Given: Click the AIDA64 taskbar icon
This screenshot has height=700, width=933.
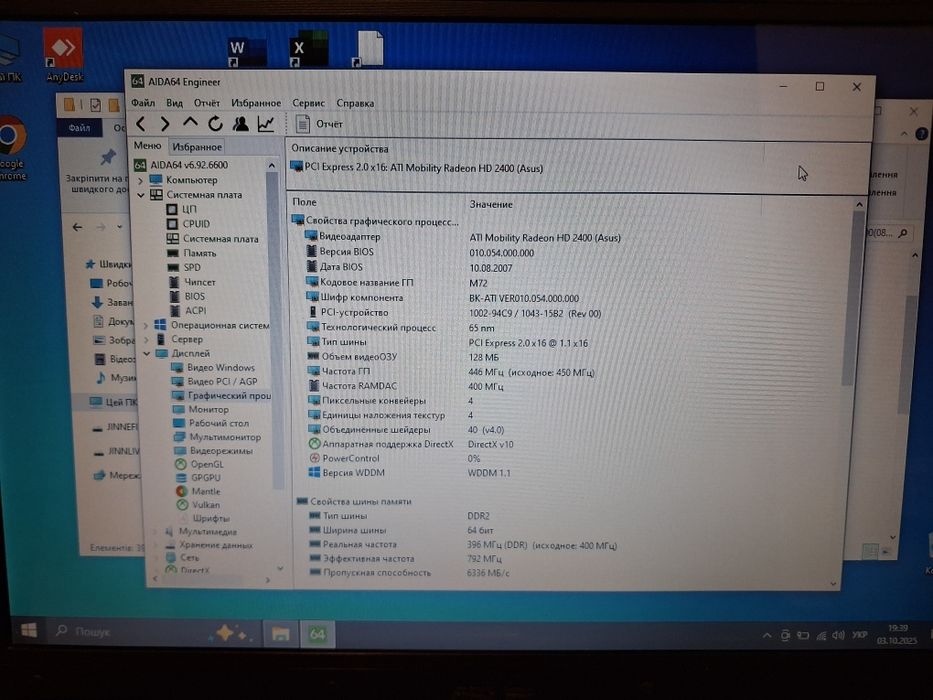Looking at the screenshot, I should [x=318, y=635].
